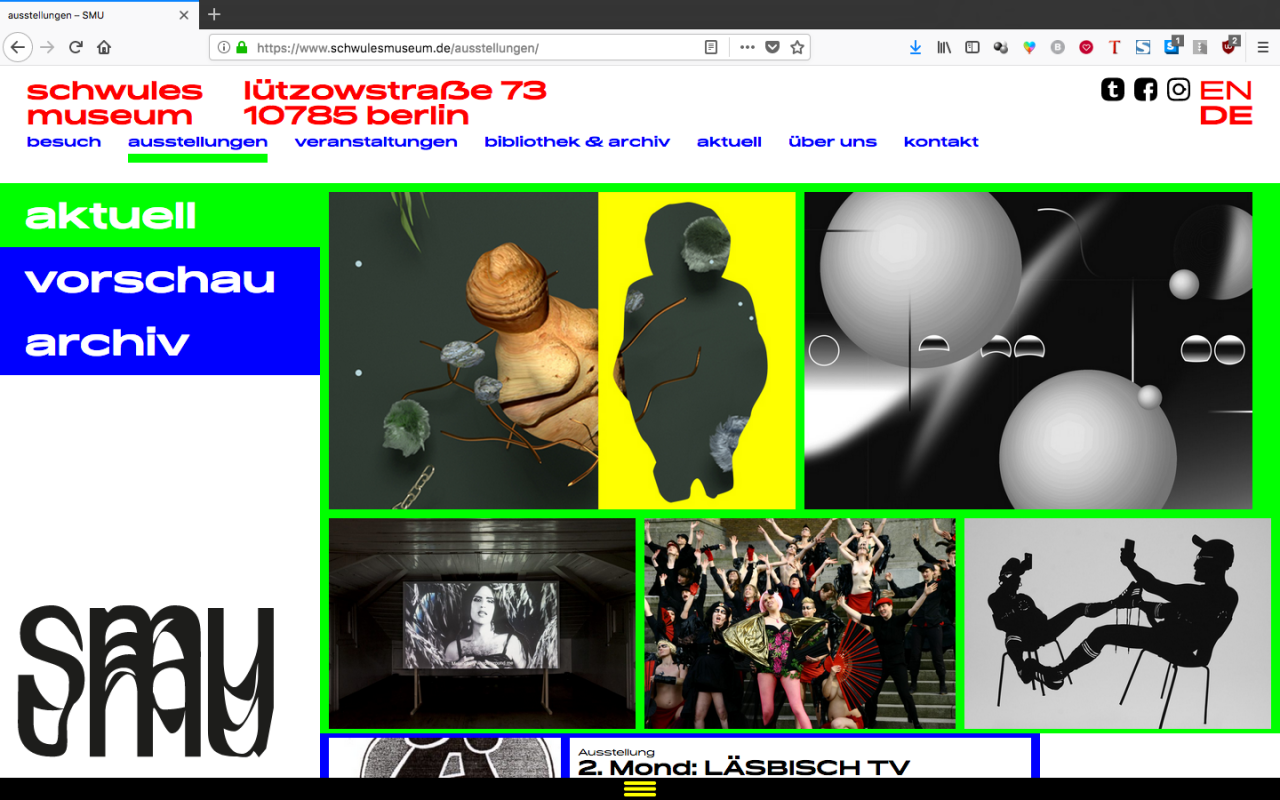Open the silhouette figures on chairs thumbnail

coord(1117,623)
